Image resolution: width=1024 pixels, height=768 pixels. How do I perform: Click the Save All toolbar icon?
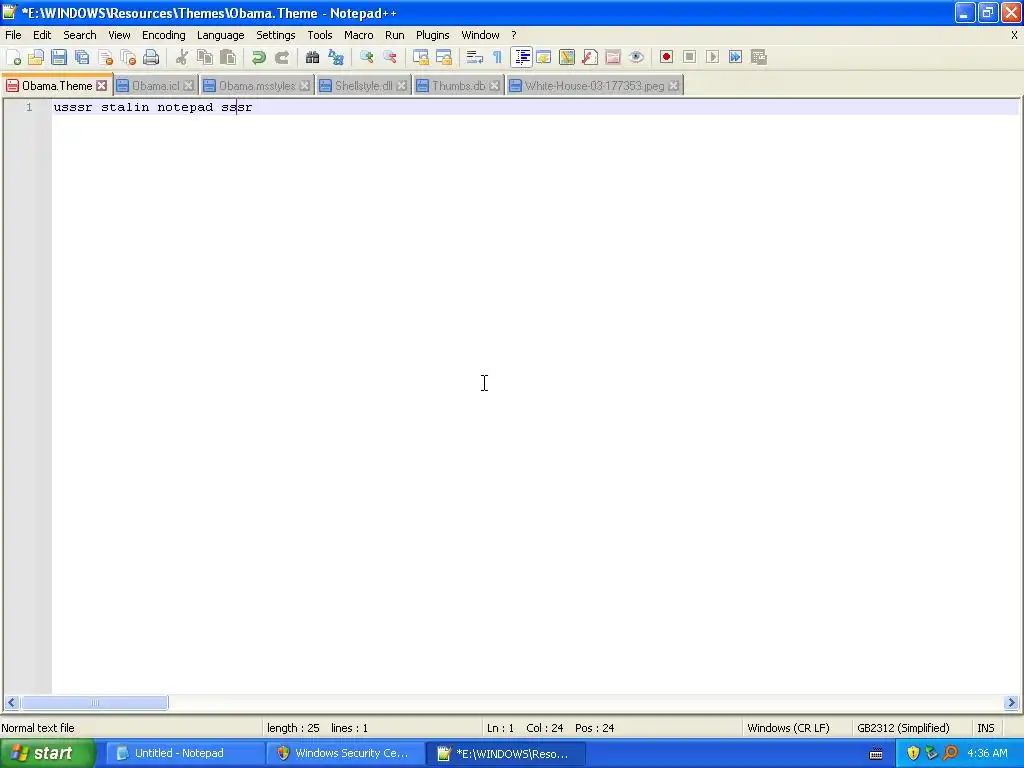click(82, 57)
